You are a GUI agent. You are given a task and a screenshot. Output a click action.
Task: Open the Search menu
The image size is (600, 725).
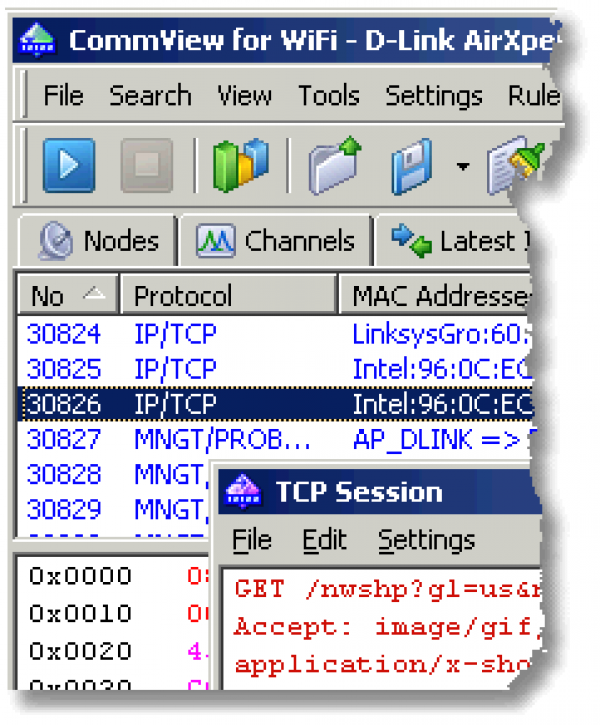coord(150,96)
